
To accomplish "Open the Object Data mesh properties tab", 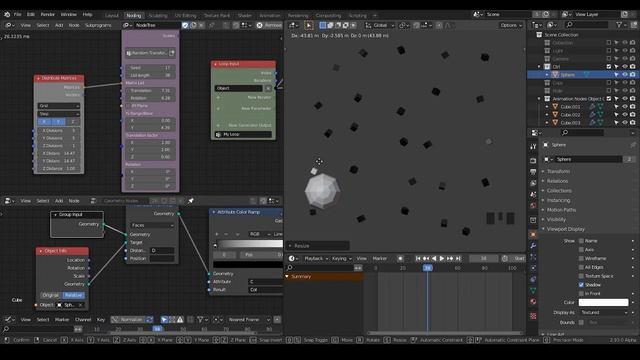I will [x=533, y=291].
